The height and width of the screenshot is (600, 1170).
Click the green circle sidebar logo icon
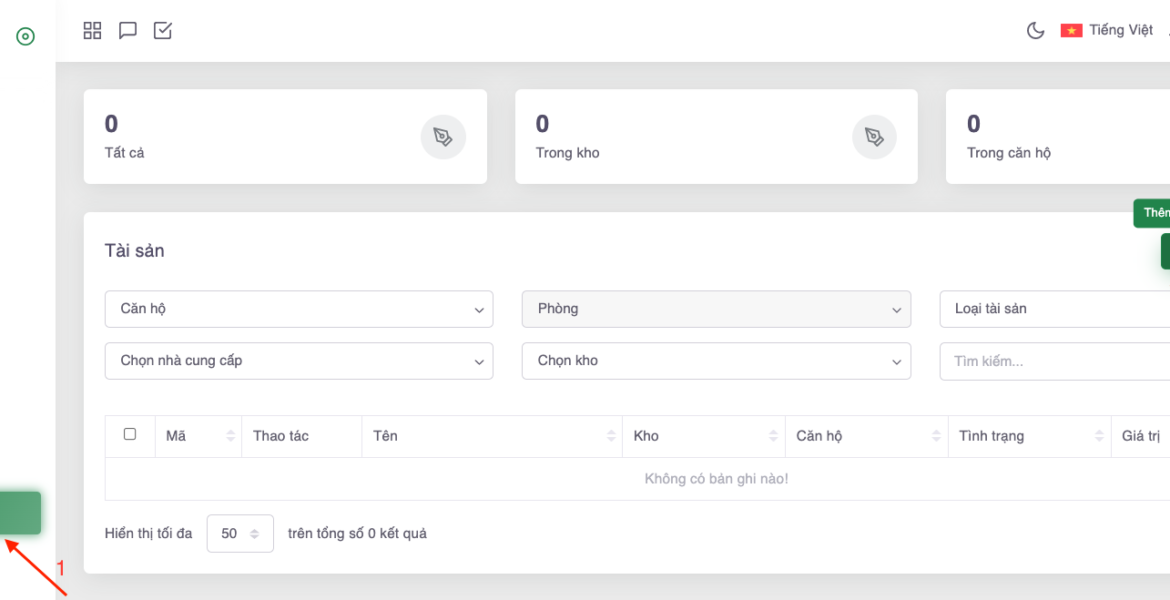click(x=26, y=37)
